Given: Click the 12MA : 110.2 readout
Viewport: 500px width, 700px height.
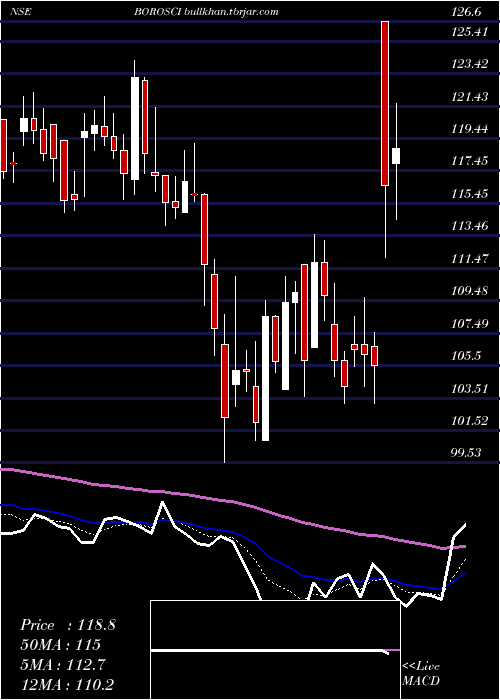Looking at the screenshot, I should 66,684.
